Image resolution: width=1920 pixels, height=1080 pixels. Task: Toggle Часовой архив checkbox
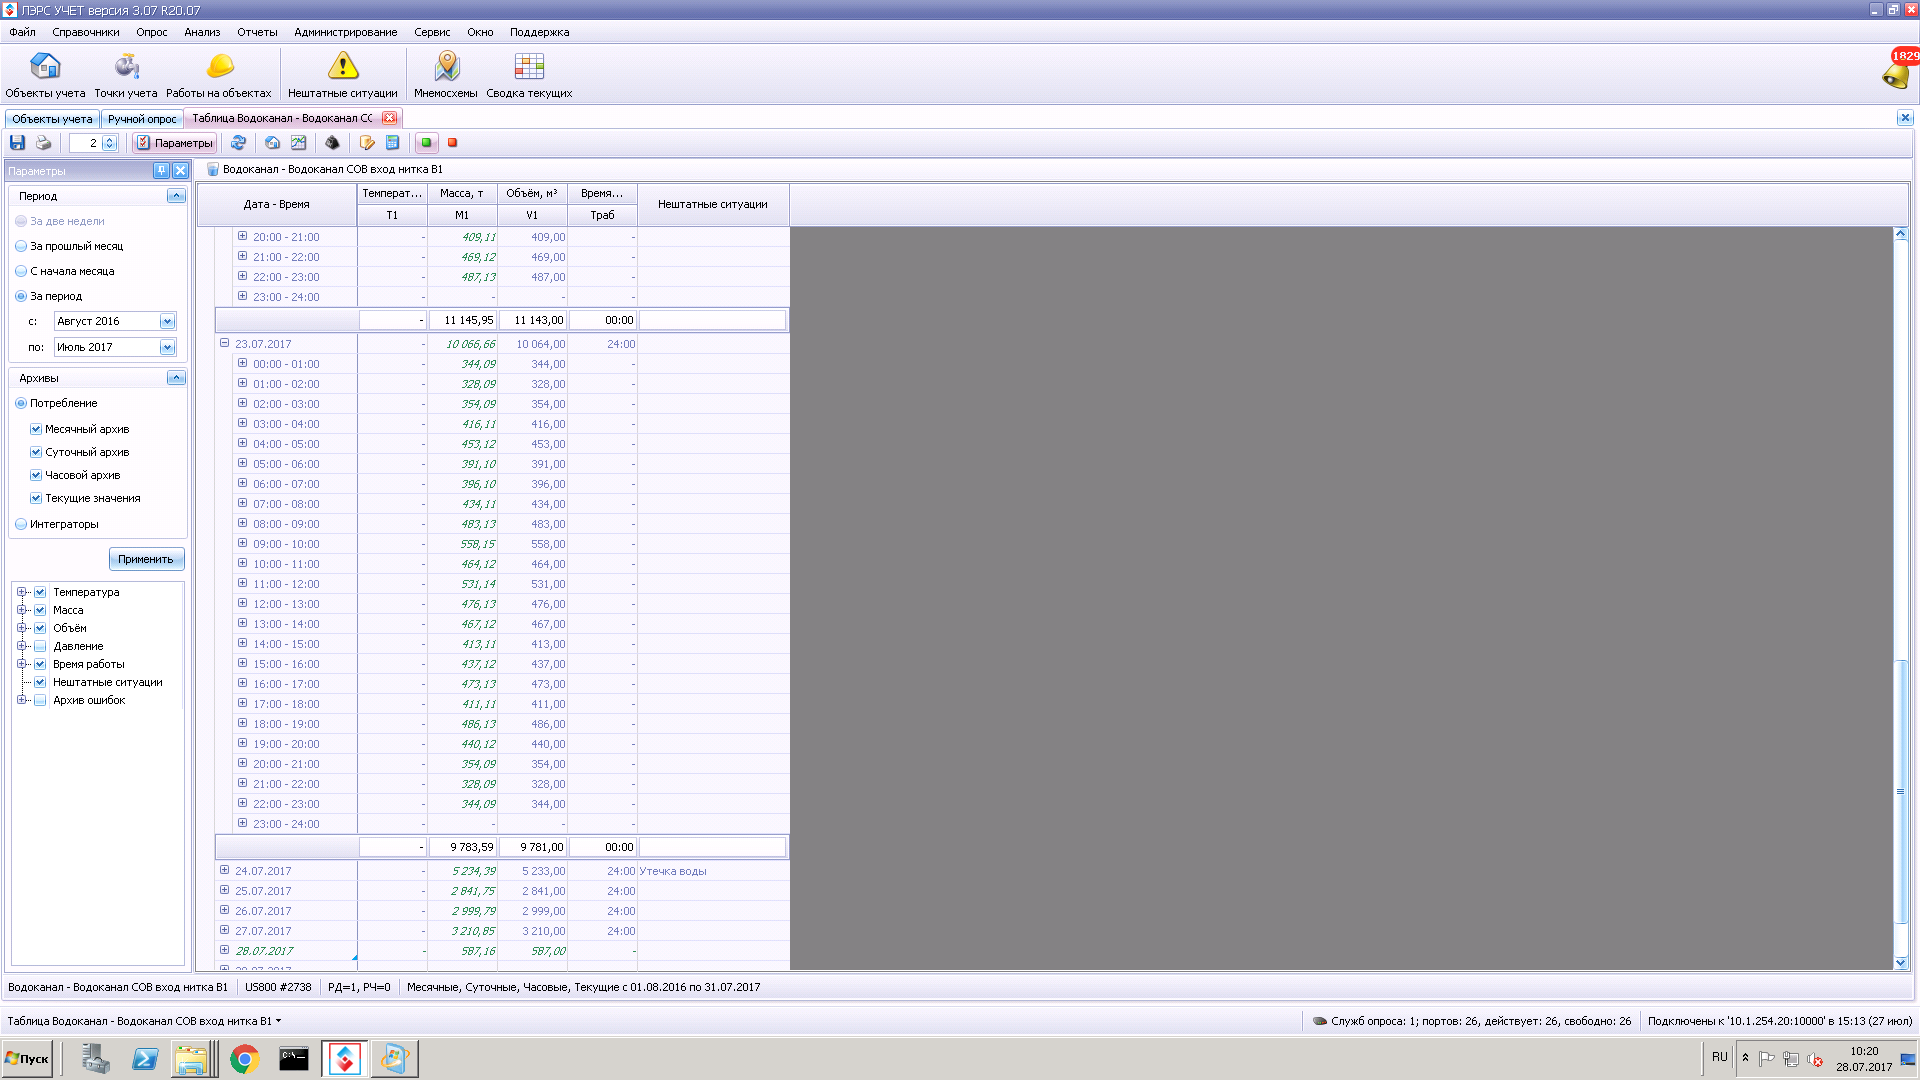[x=36, y=475]
